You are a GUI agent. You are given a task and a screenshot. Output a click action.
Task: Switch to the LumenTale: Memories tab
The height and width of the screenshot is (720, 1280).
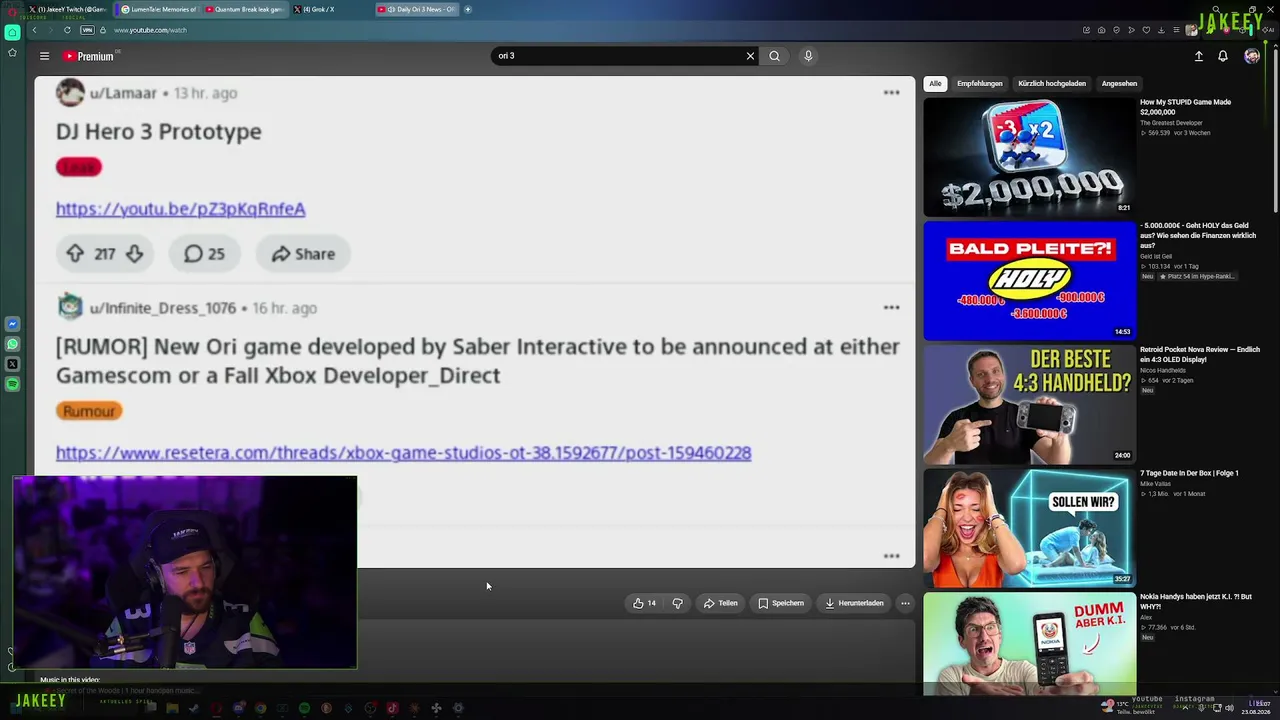click(x=158, y=9)
